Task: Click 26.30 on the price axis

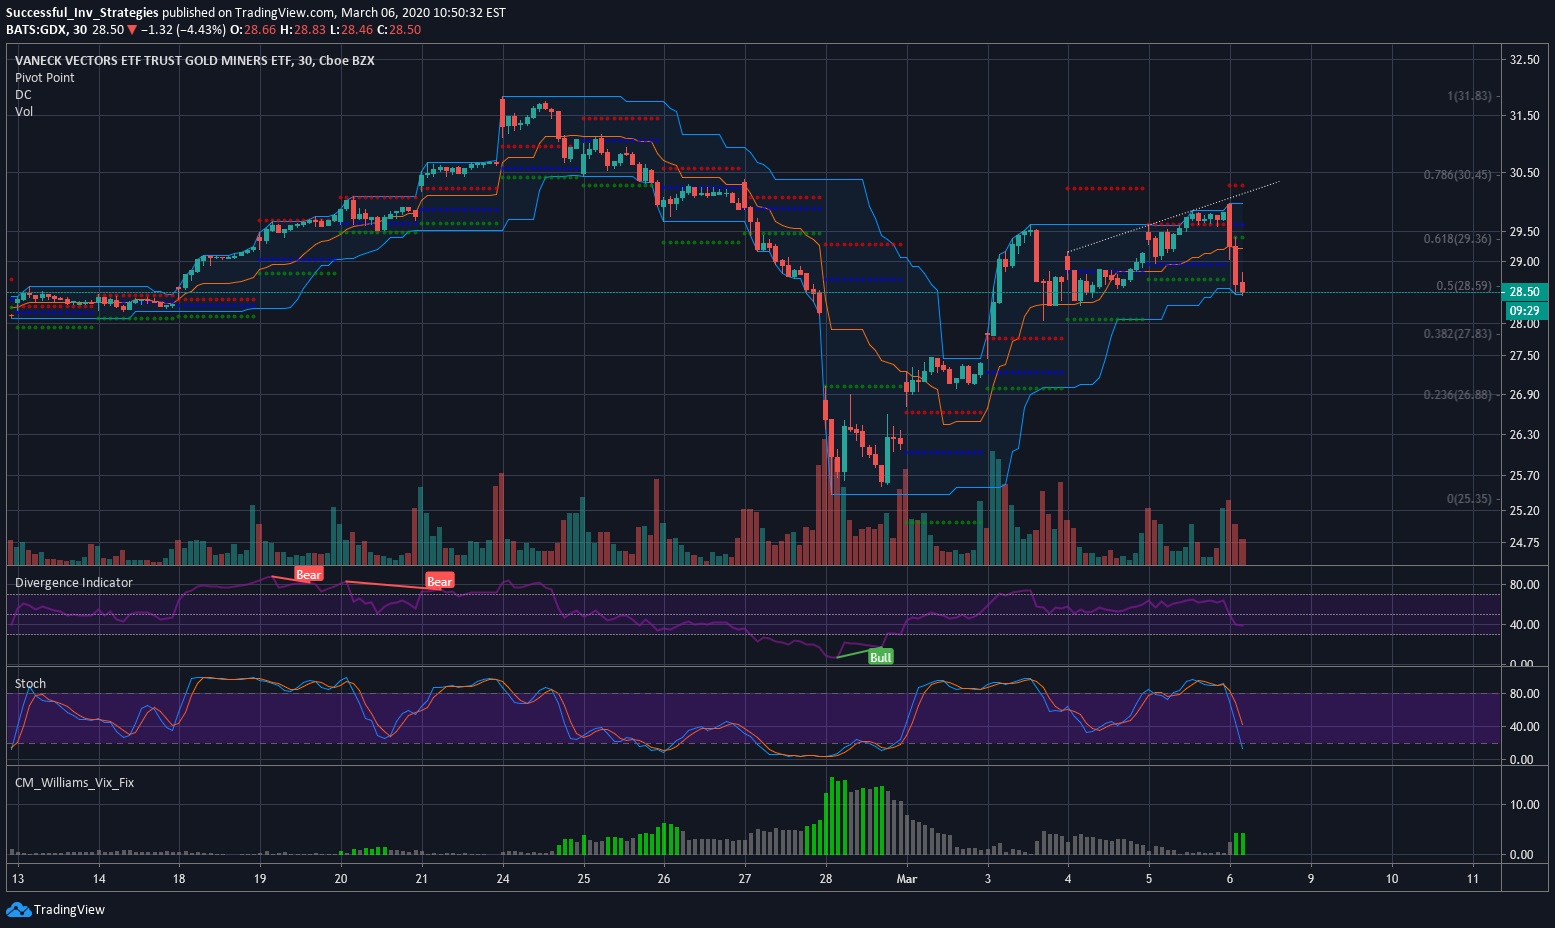Action: pyautogui.click(x=1525, y=435)
